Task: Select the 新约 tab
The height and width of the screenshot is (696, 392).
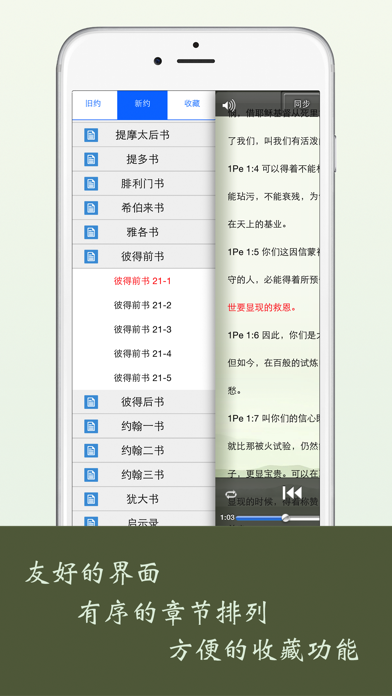Action: (x=142, y=104)
